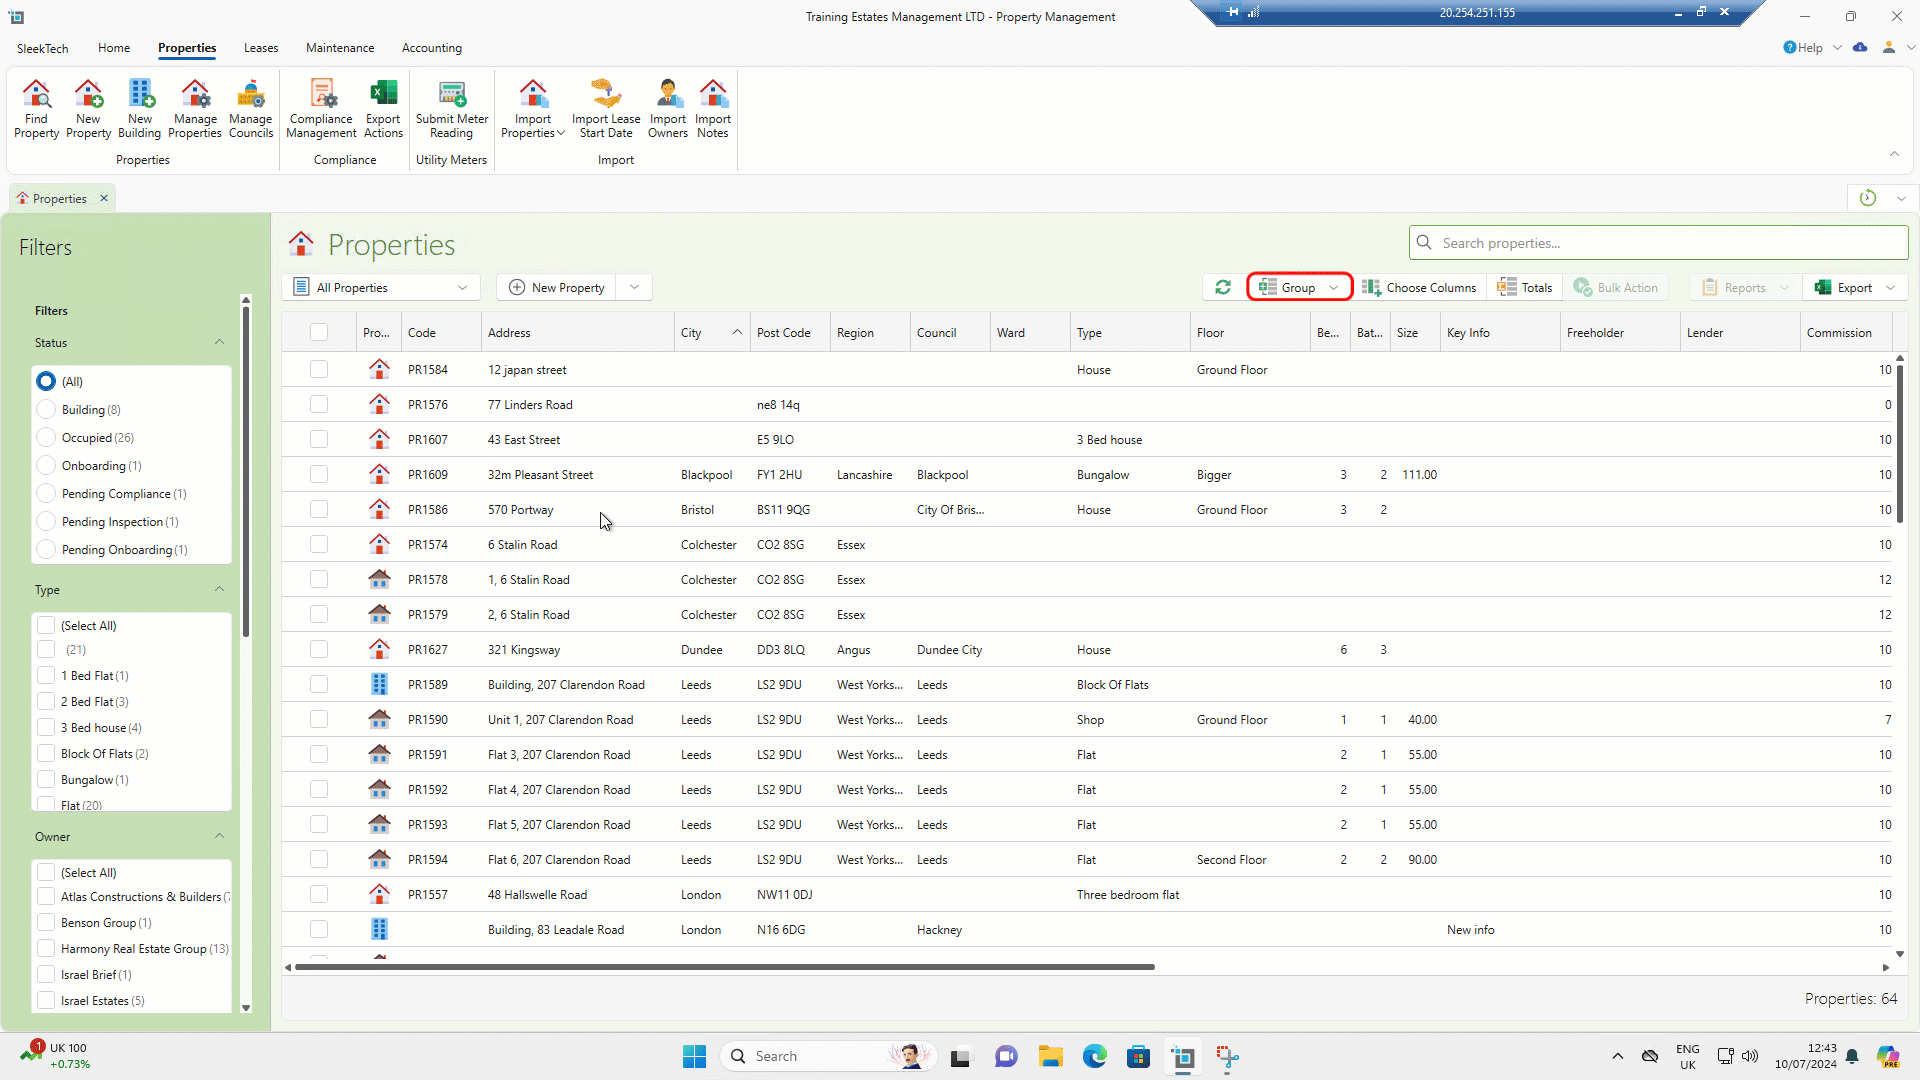The width and height of the screenshot is (1920, 1080).
Task: Click the Export Actions Excel icon
Action: pyautogui.click(x=383, y=108)
